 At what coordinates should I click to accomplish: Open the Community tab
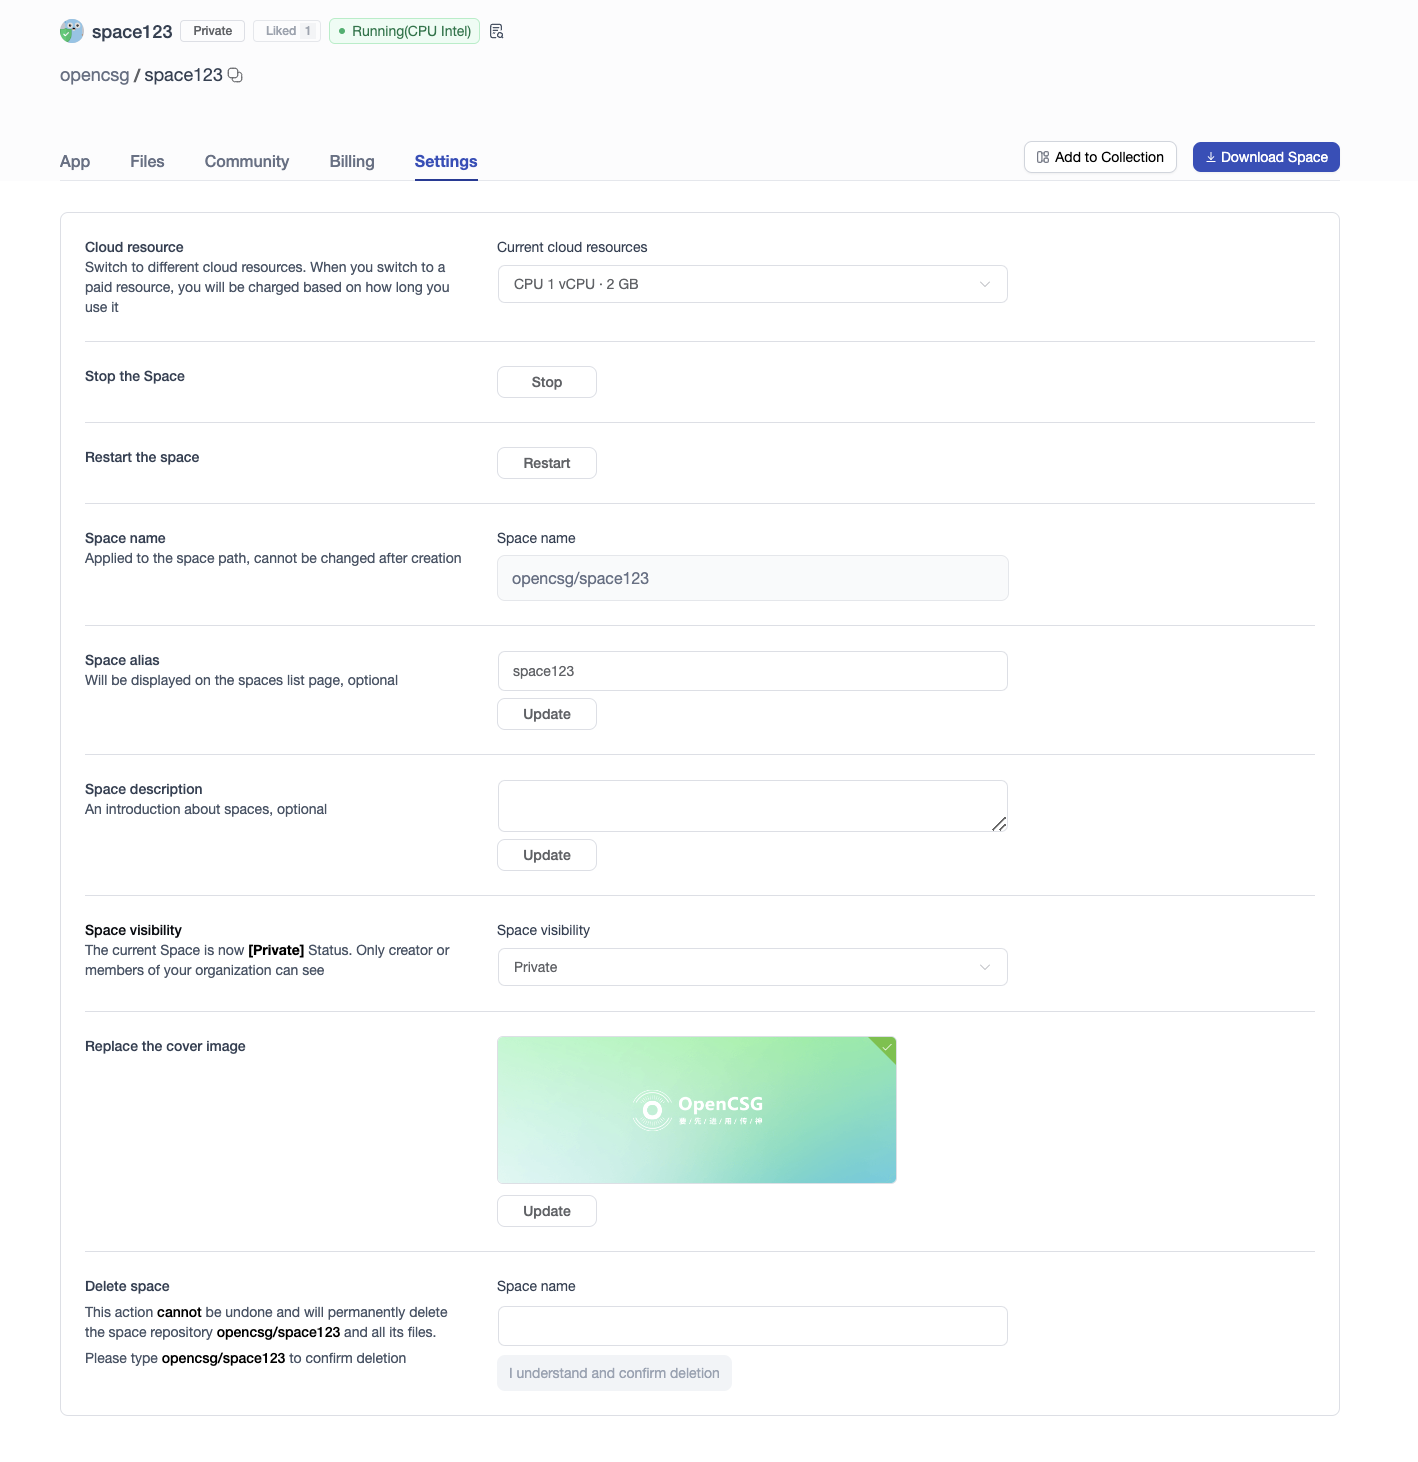pyautogui.click(x=246, y=161)
